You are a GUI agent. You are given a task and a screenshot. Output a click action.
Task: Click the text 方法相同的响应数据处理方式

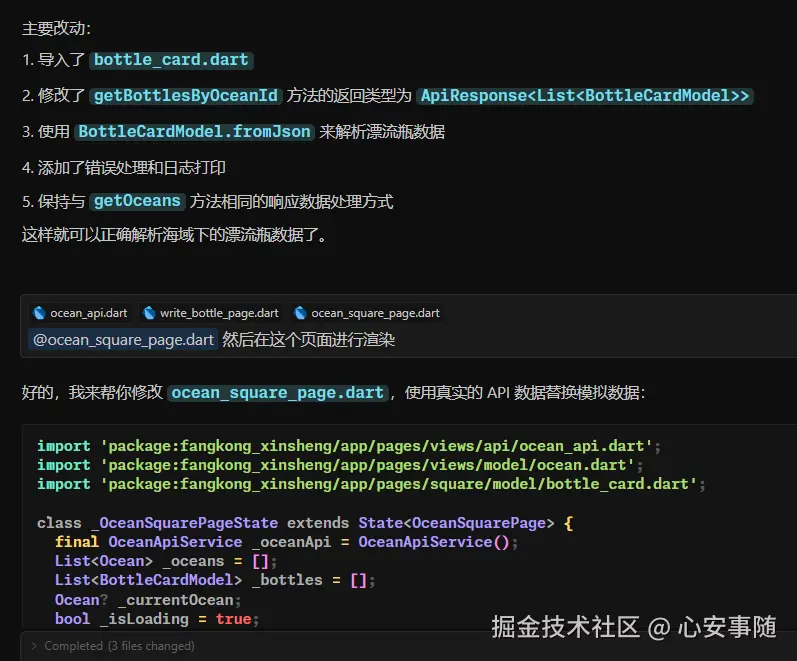tap(291, 201)
